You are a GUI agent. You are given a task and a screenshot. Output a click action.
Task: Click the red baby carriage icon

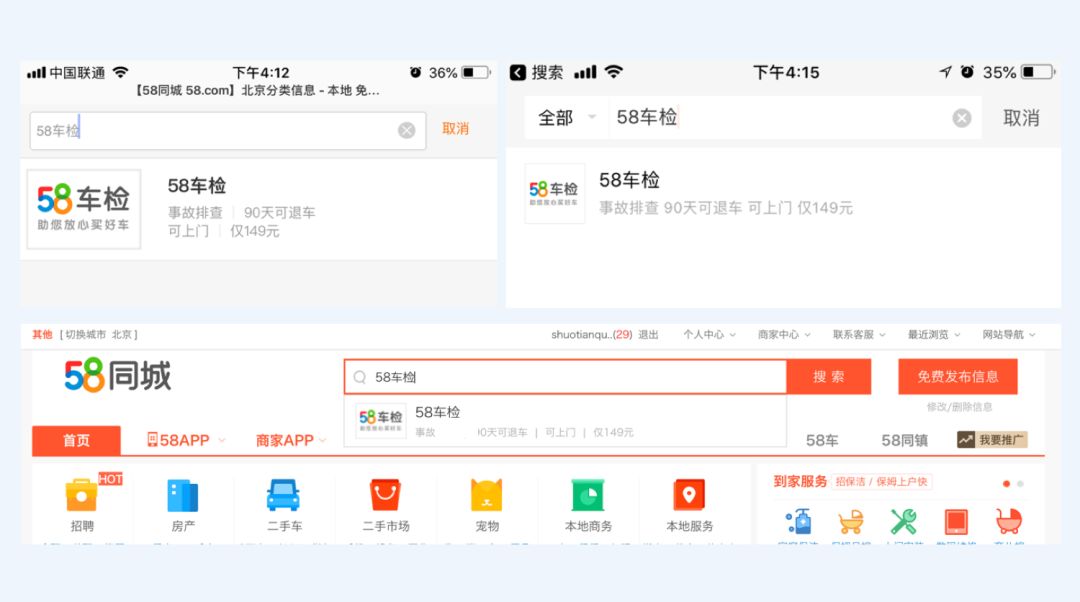[x=1008, y=521]
